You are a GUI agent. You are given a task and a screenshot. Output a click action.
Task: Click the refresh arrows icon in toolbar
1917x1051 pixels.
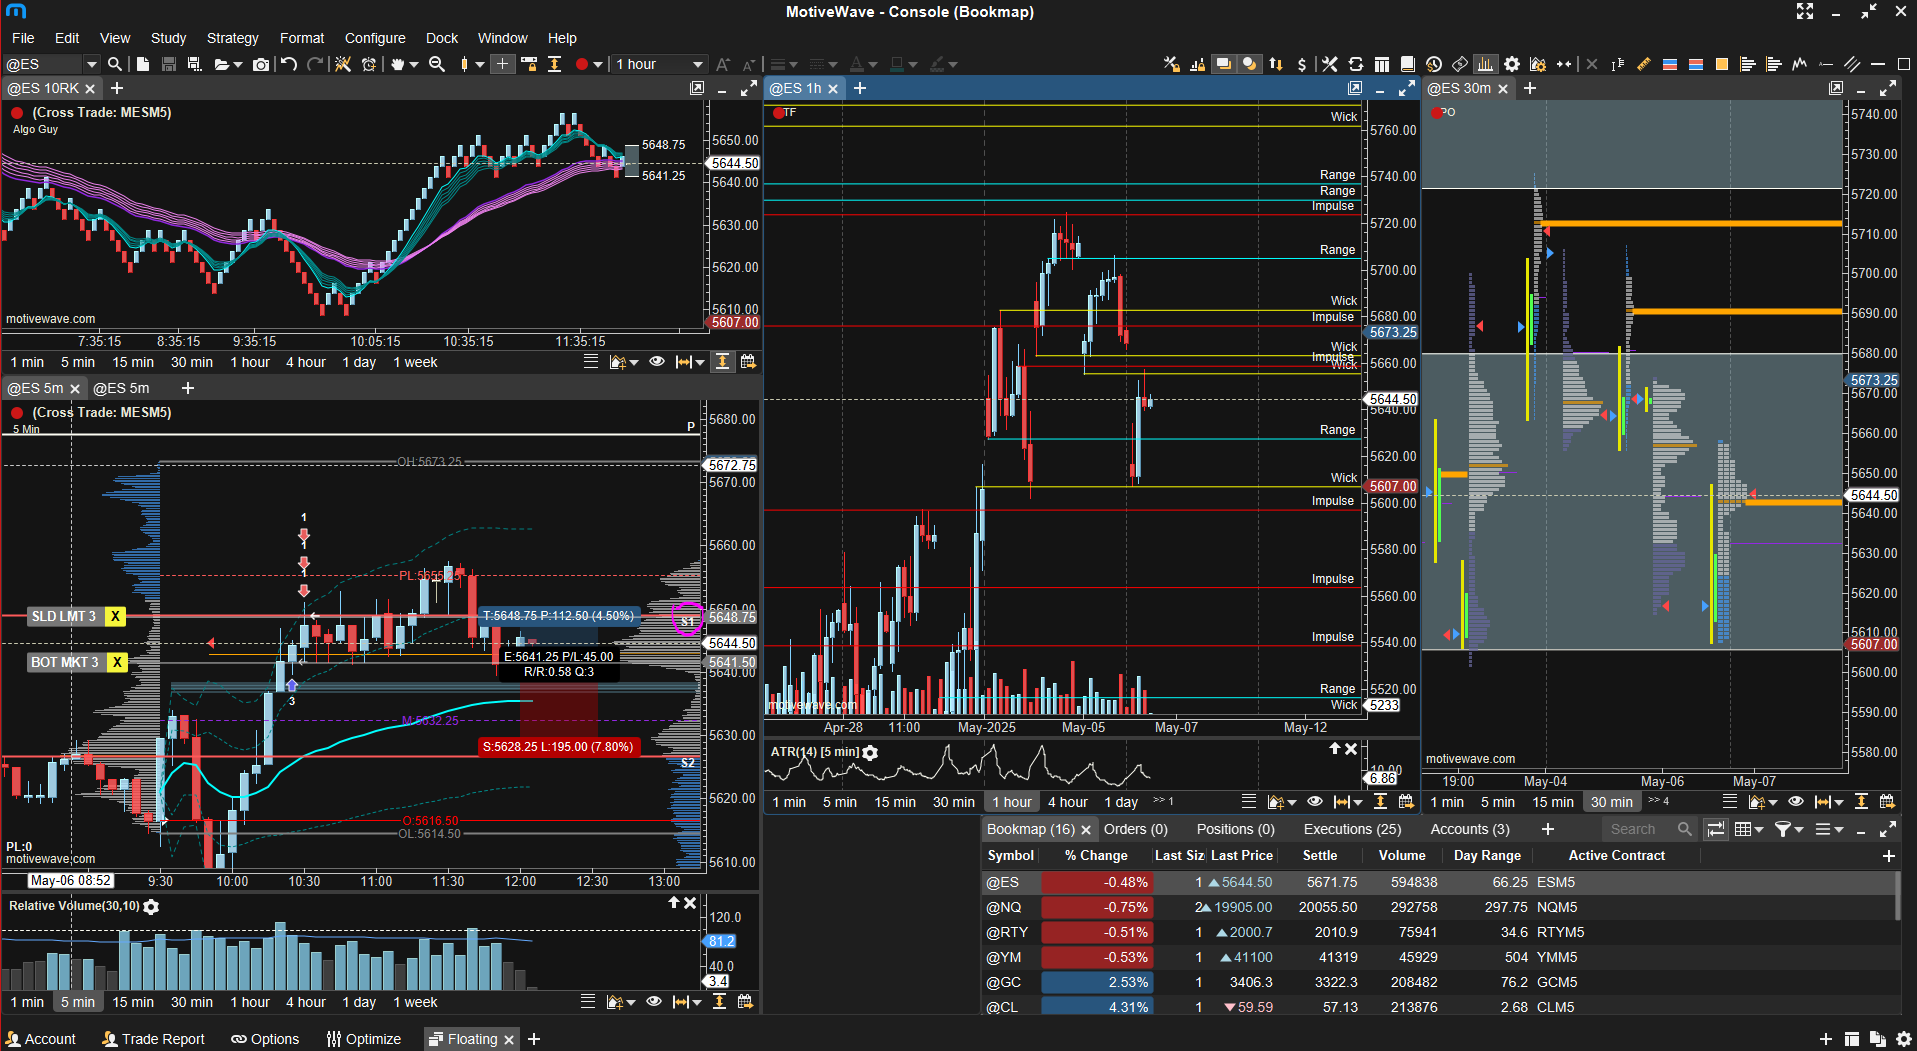point(1356,64)
